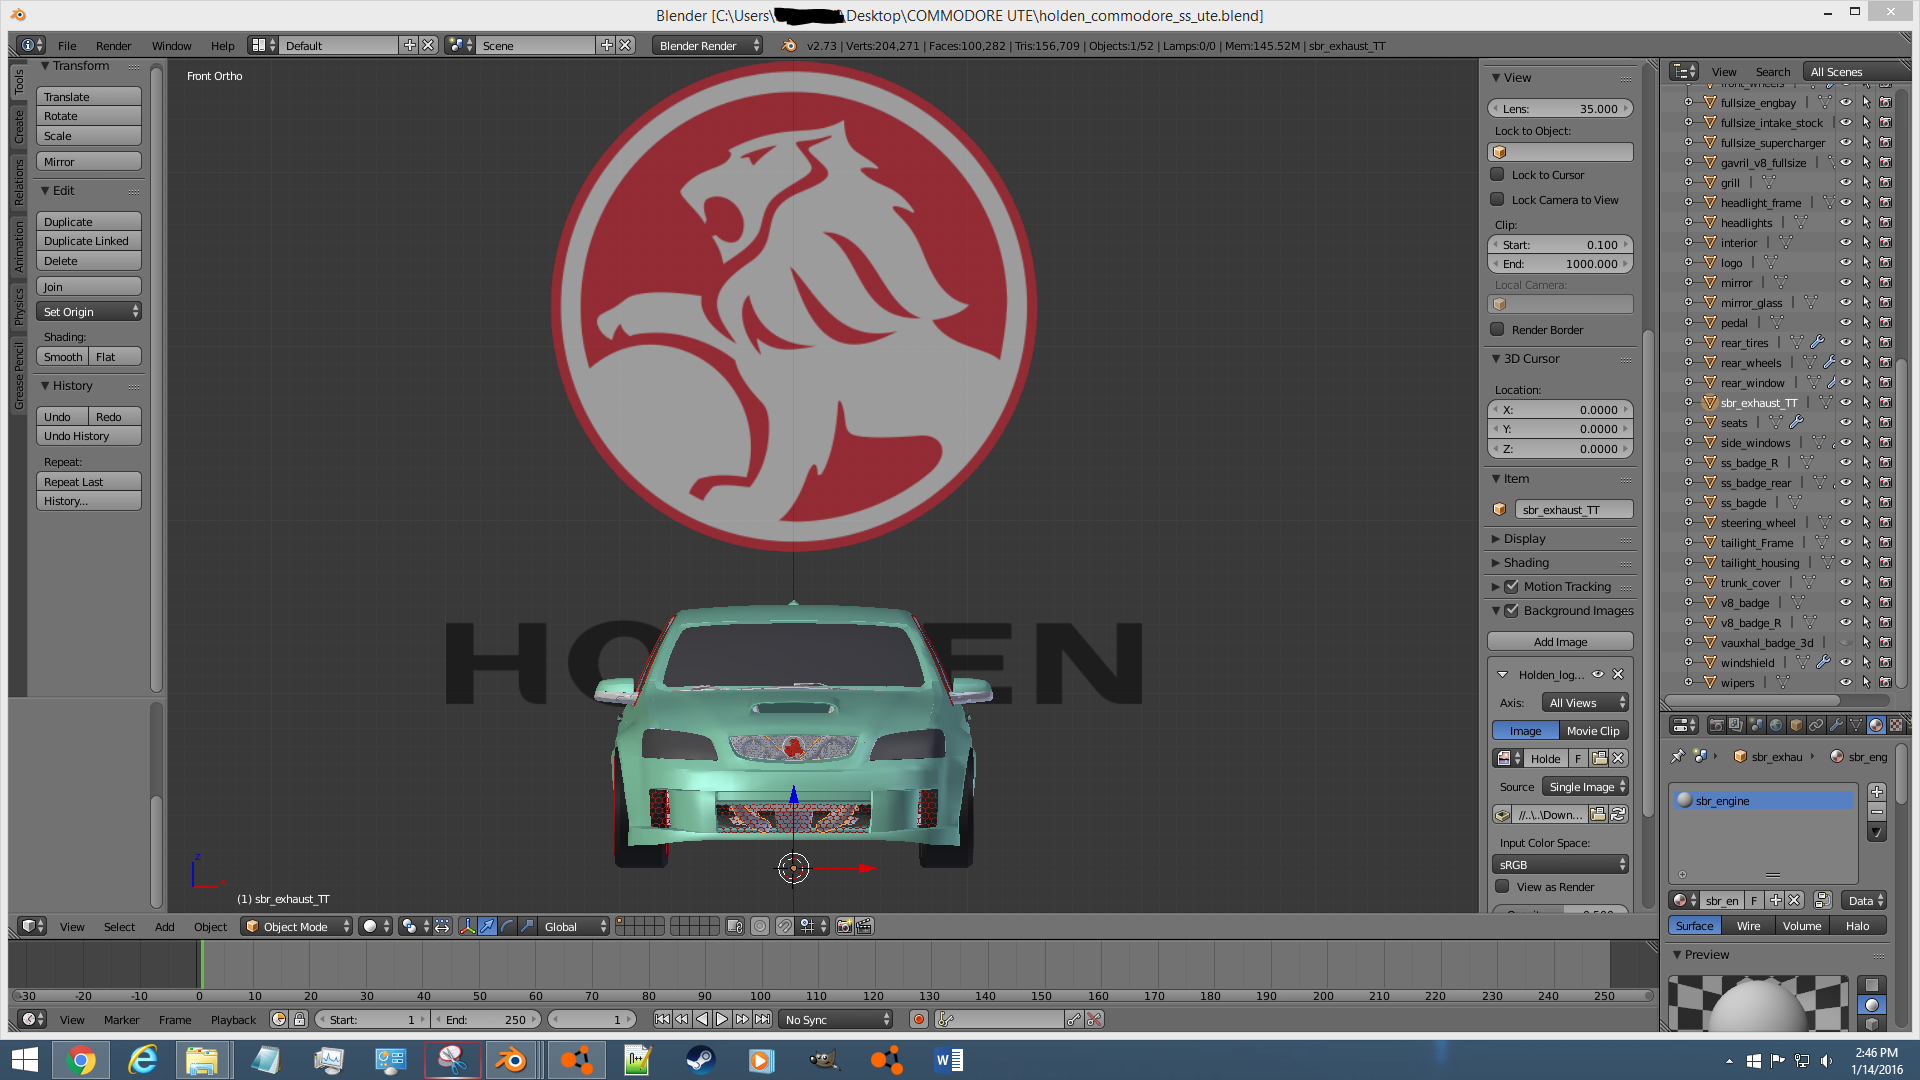This screenshot has height=1080, width=1920.
Task: Pin the properties context with pushpin
Action: [x=1678, y=757]
